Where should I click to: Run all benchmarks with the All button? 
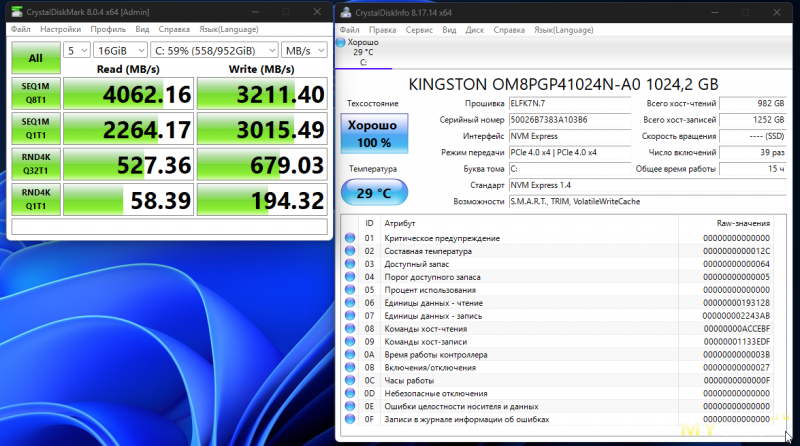point(36,58)
